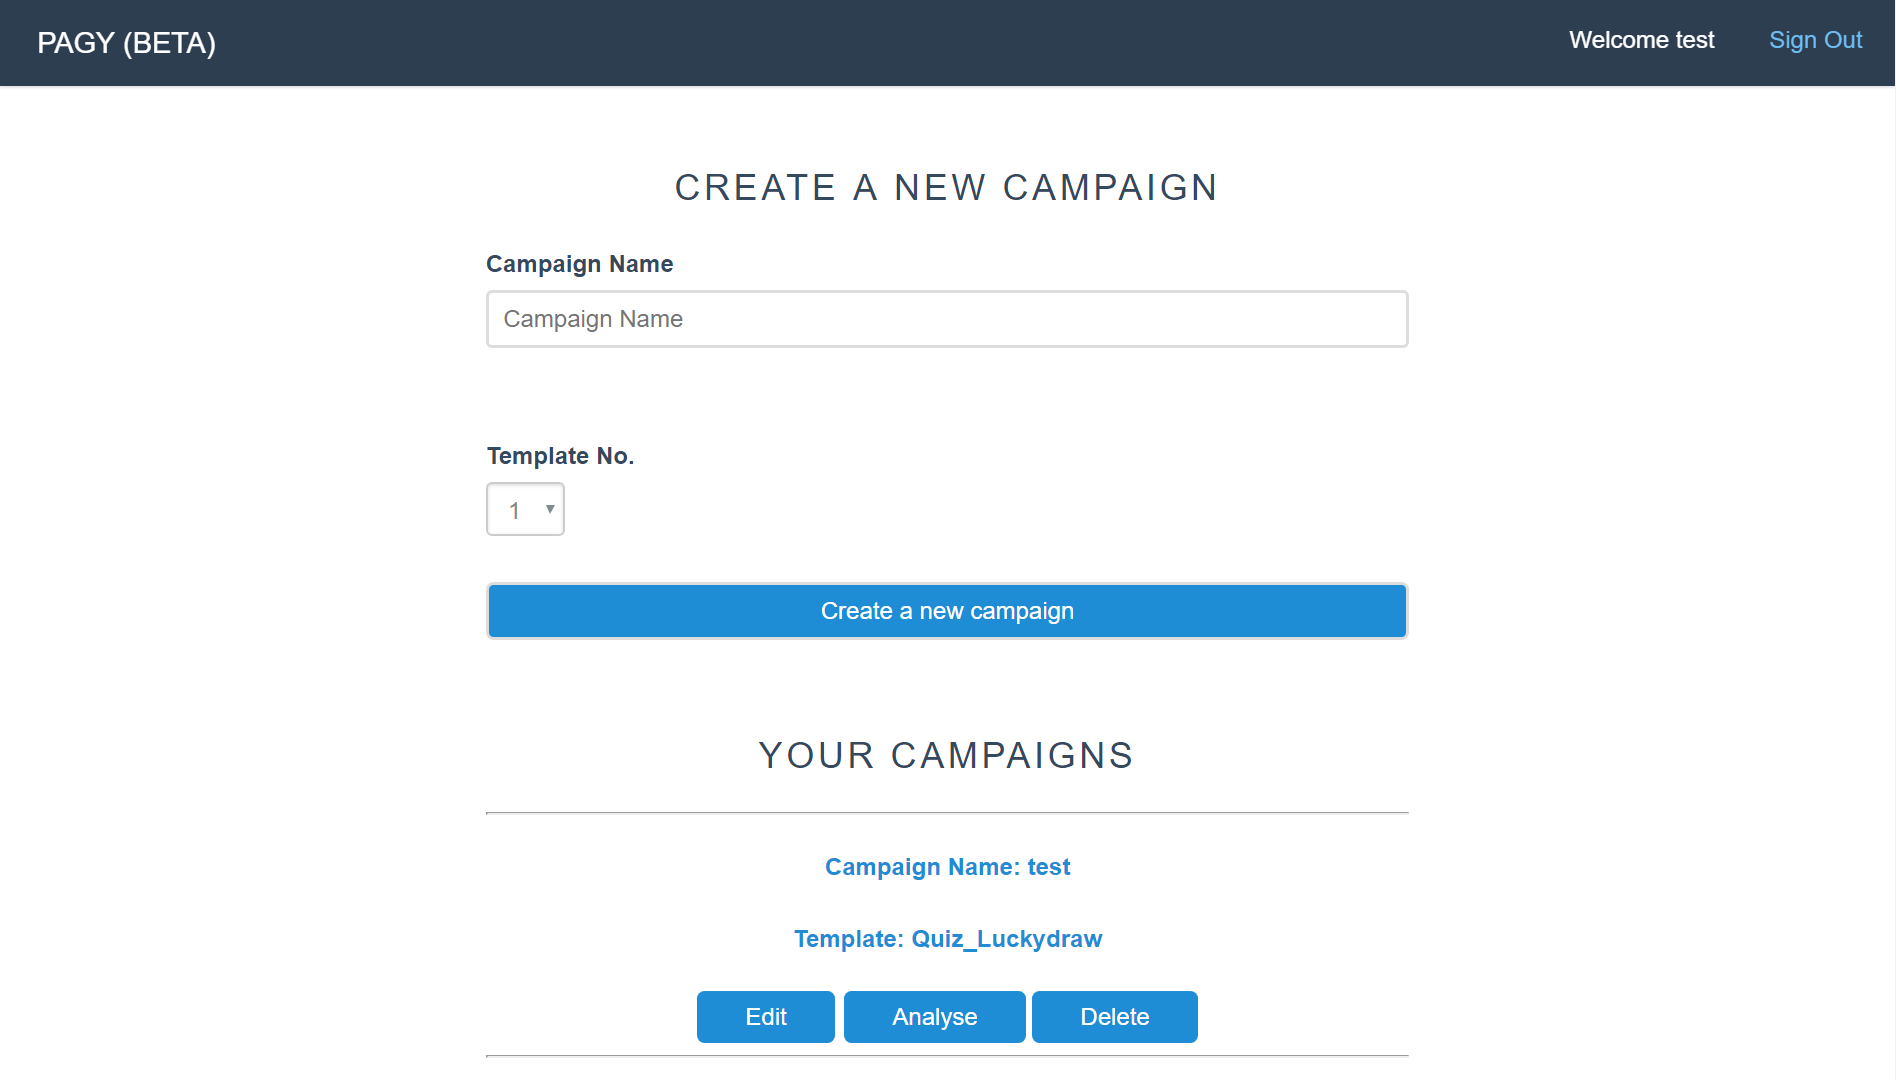Screen dimensions: 1896x1080
Task: Analyse the test campaign
Action: point(934,1017)
